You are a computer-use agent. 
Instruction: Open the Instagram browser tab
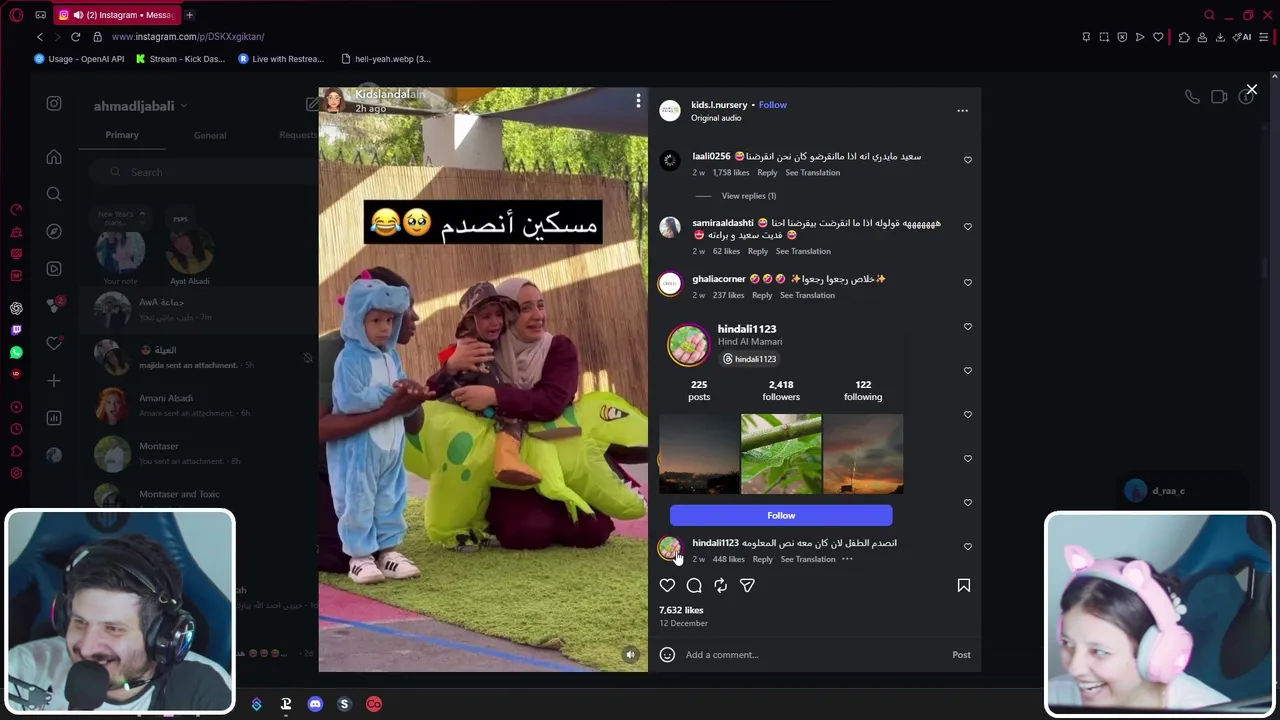click(x=115, y=15)
